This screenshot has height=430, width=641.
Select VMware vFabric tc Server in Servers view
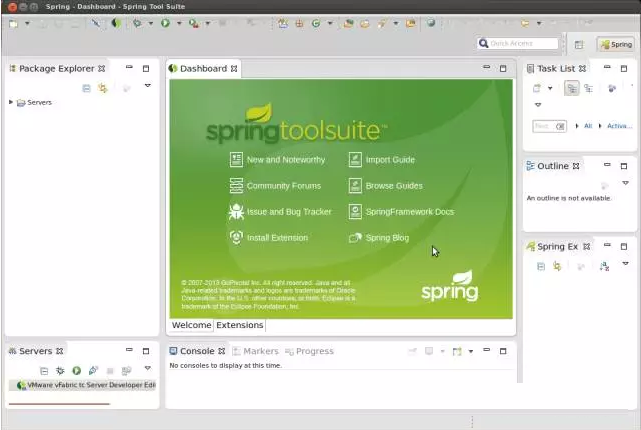82,385
